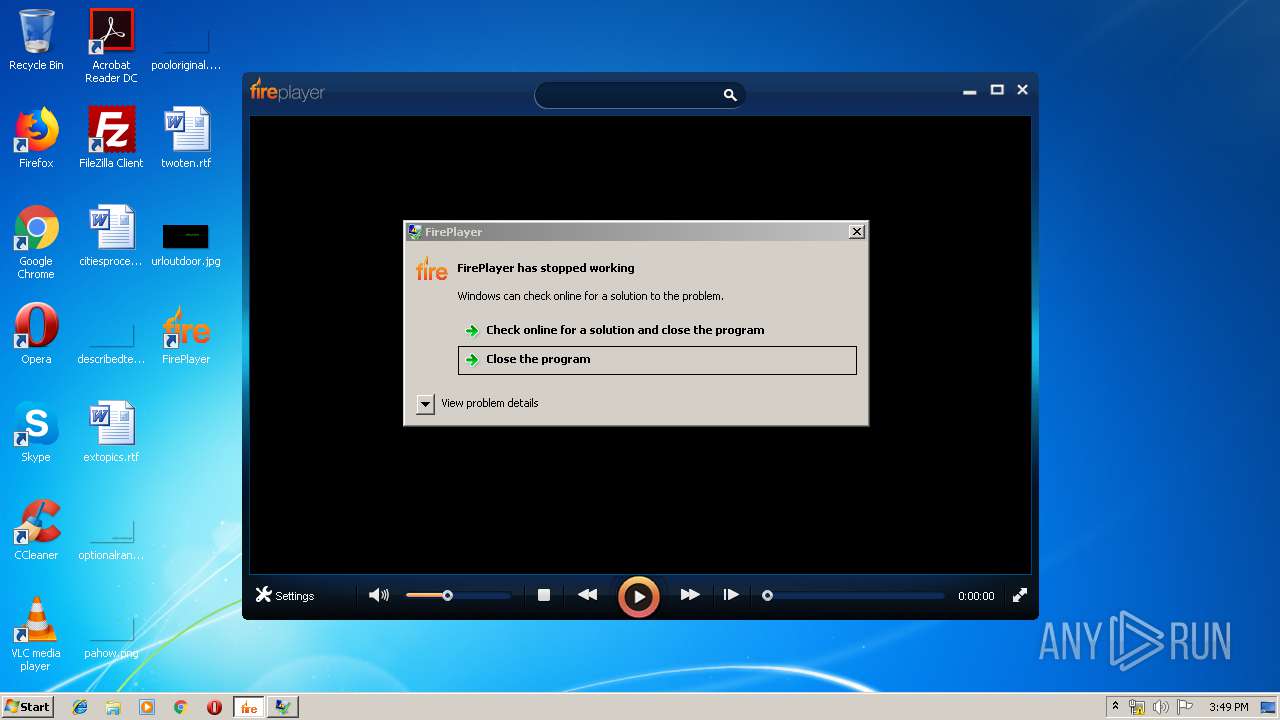The image size is (1280, 720).
Task: Open Windows Media Player from taskbar
Action: click(x=147, y=707)
